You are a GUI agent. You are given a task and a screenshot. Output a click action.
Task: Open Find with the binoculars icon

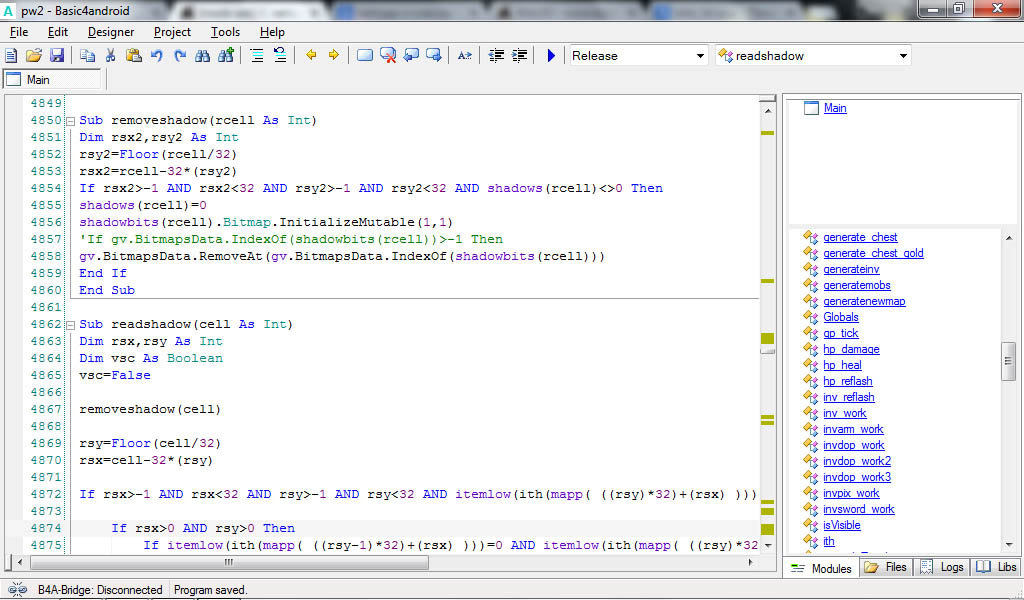point(202,56)
